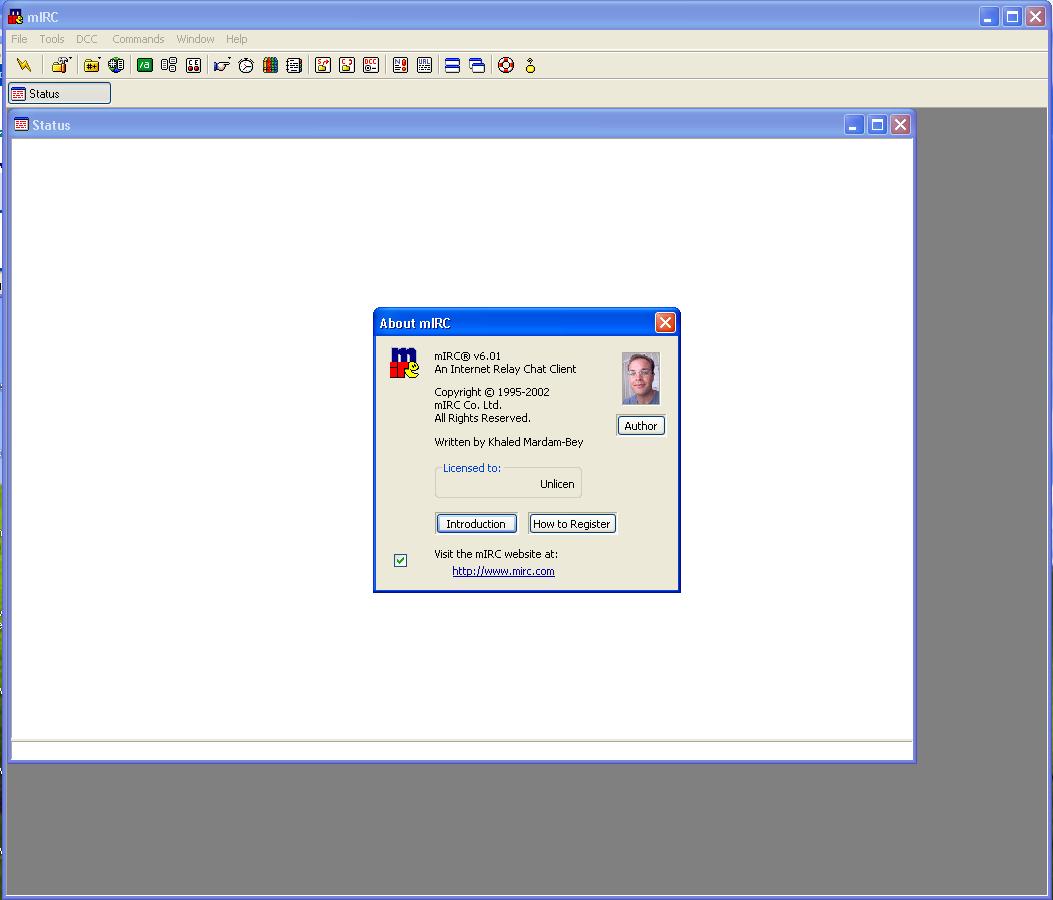1053x900 pixels.
Task: Toggle the checkbox in About mIRC dialog
Action: (400, 560)
